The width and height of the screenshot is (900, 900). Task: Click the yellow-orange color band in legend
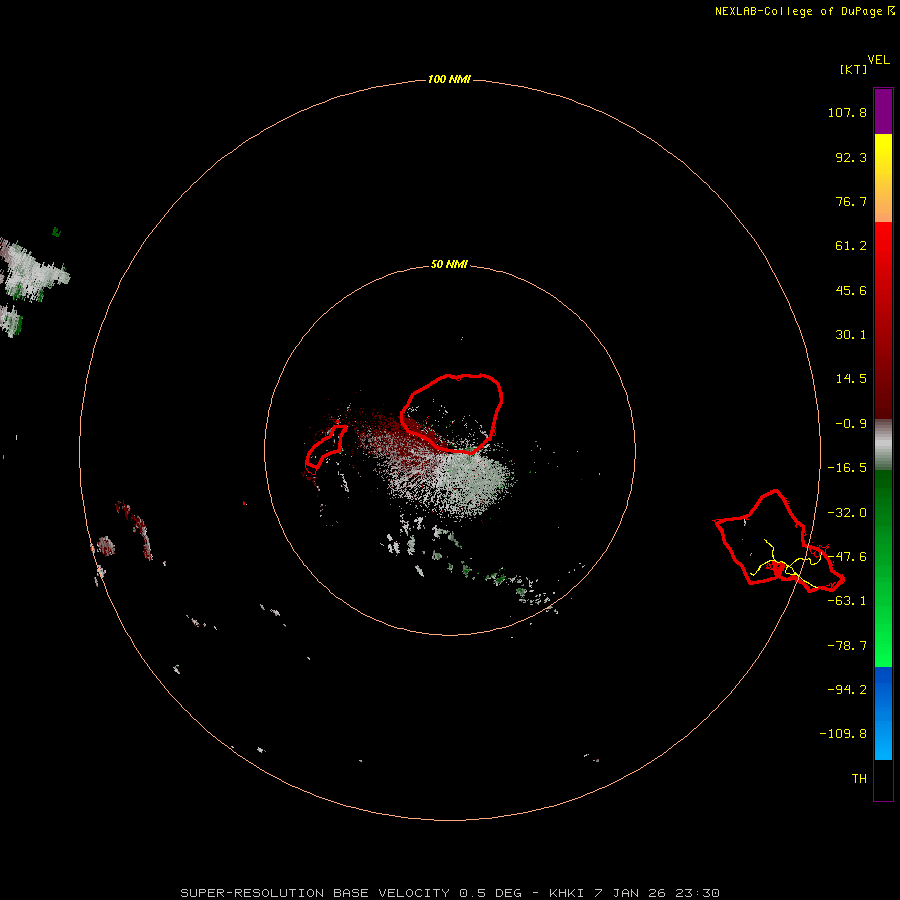[883, 178]
